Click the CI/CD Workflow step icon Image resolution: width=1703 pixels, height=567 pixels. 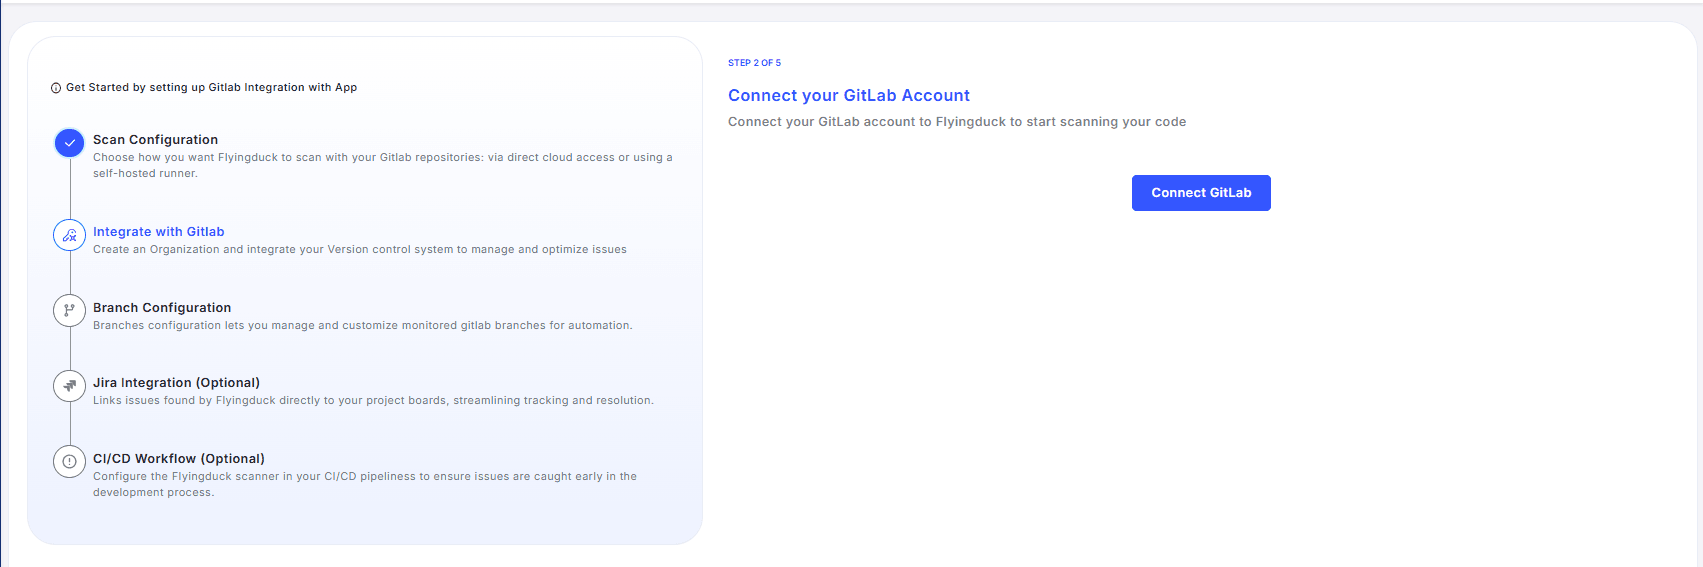(x=69, y=462)
